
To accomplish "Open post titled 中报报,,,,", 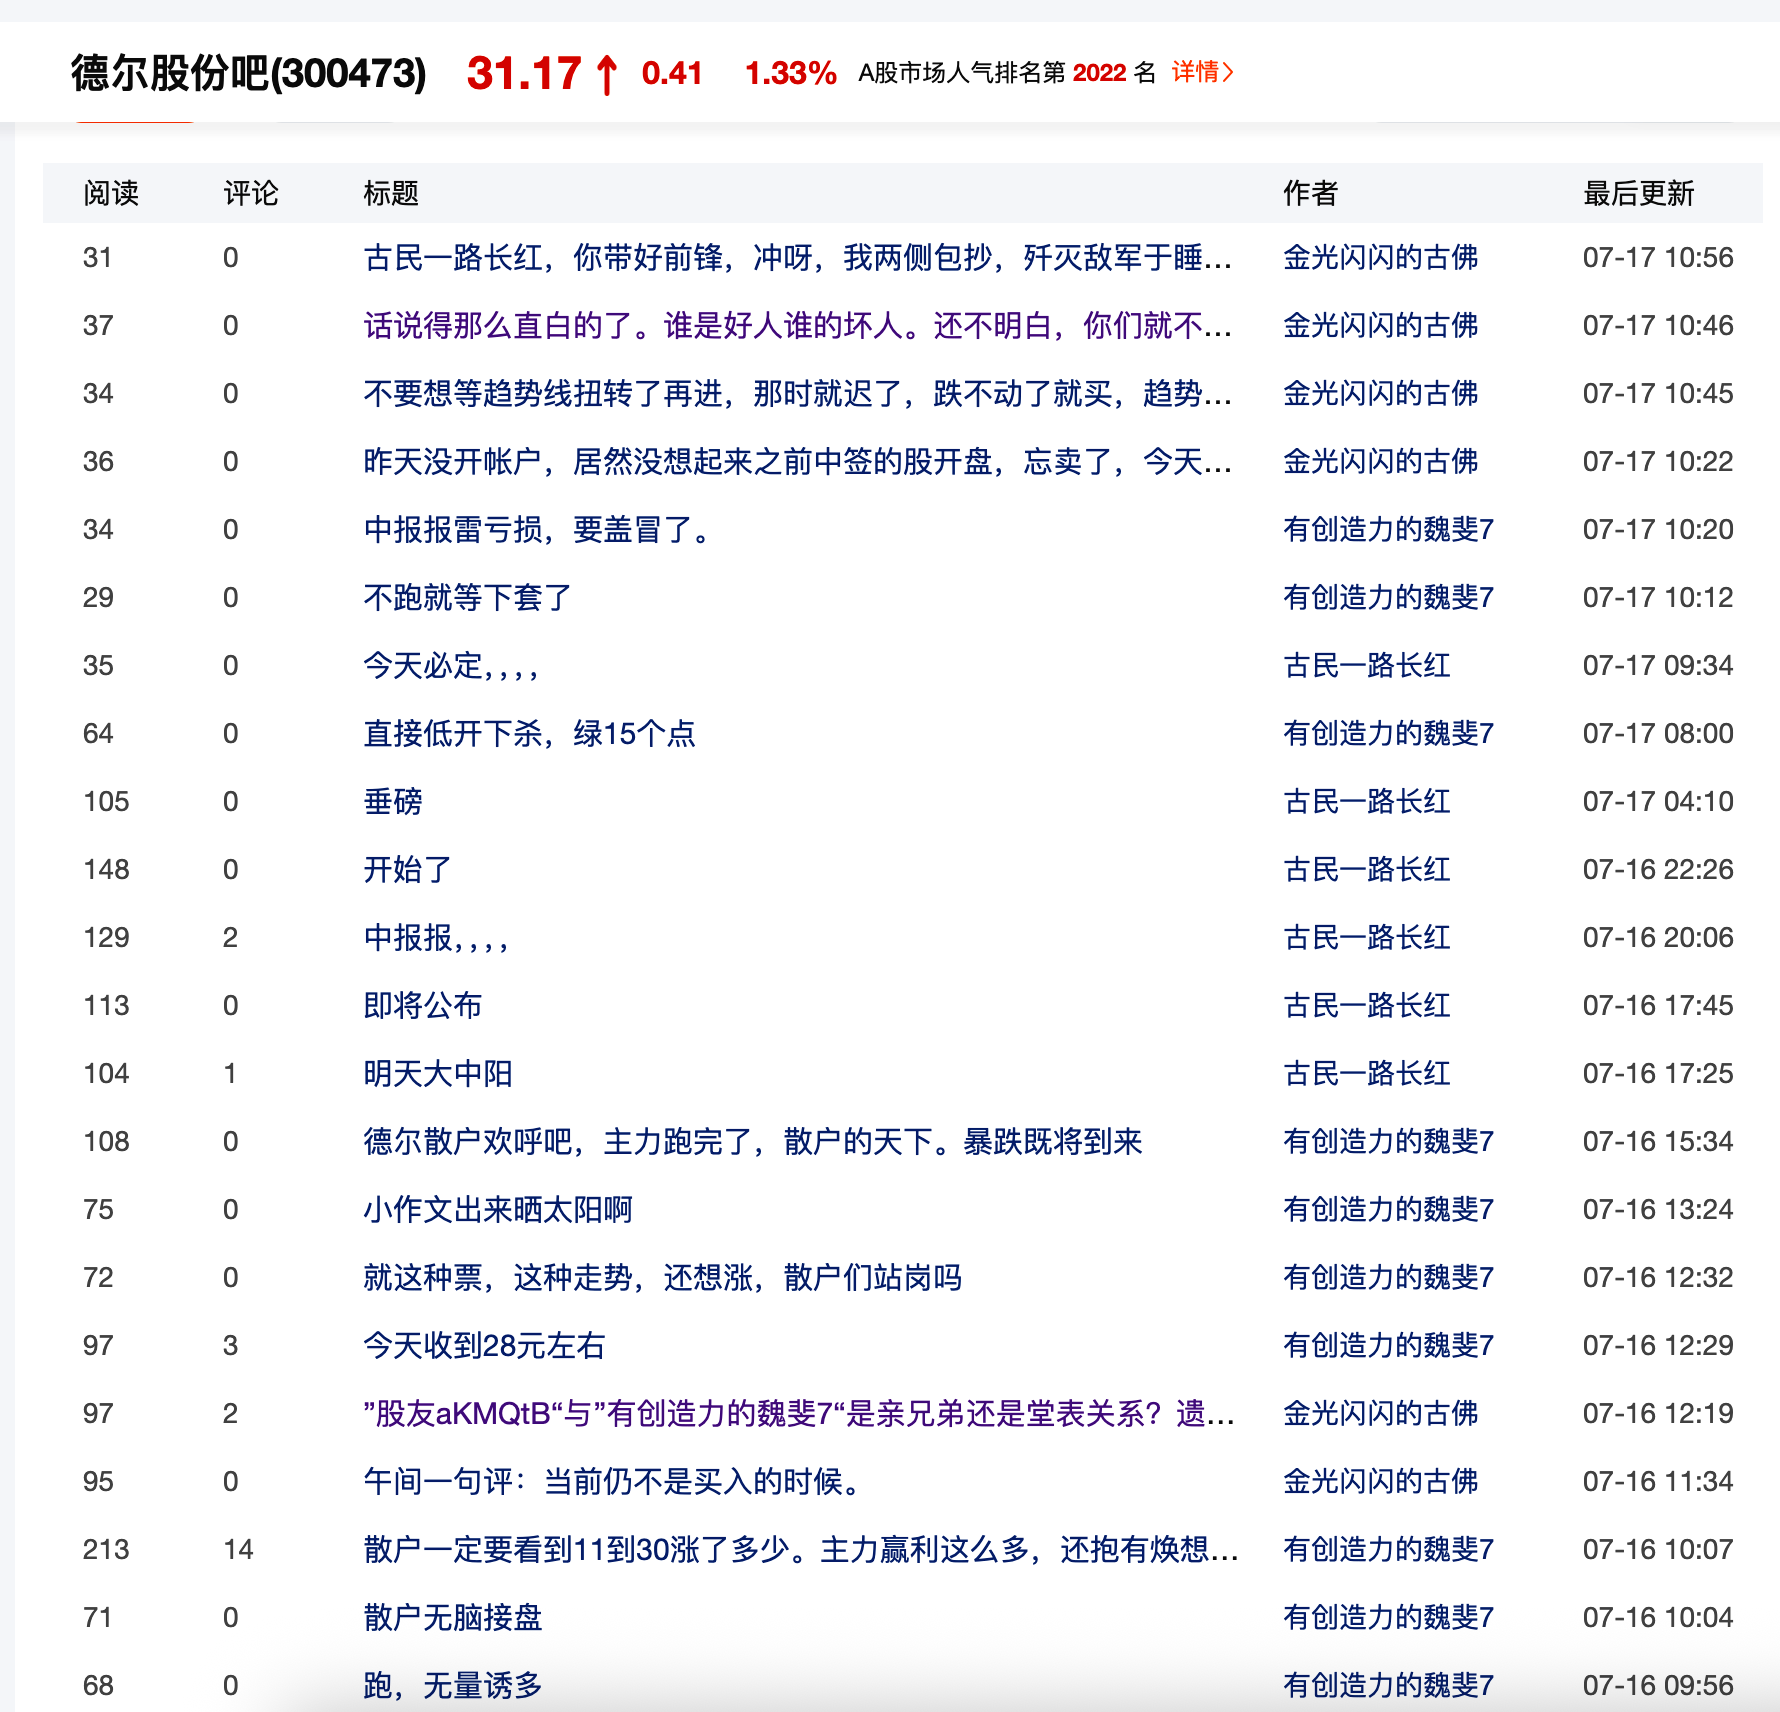I will tap(436, 938).
